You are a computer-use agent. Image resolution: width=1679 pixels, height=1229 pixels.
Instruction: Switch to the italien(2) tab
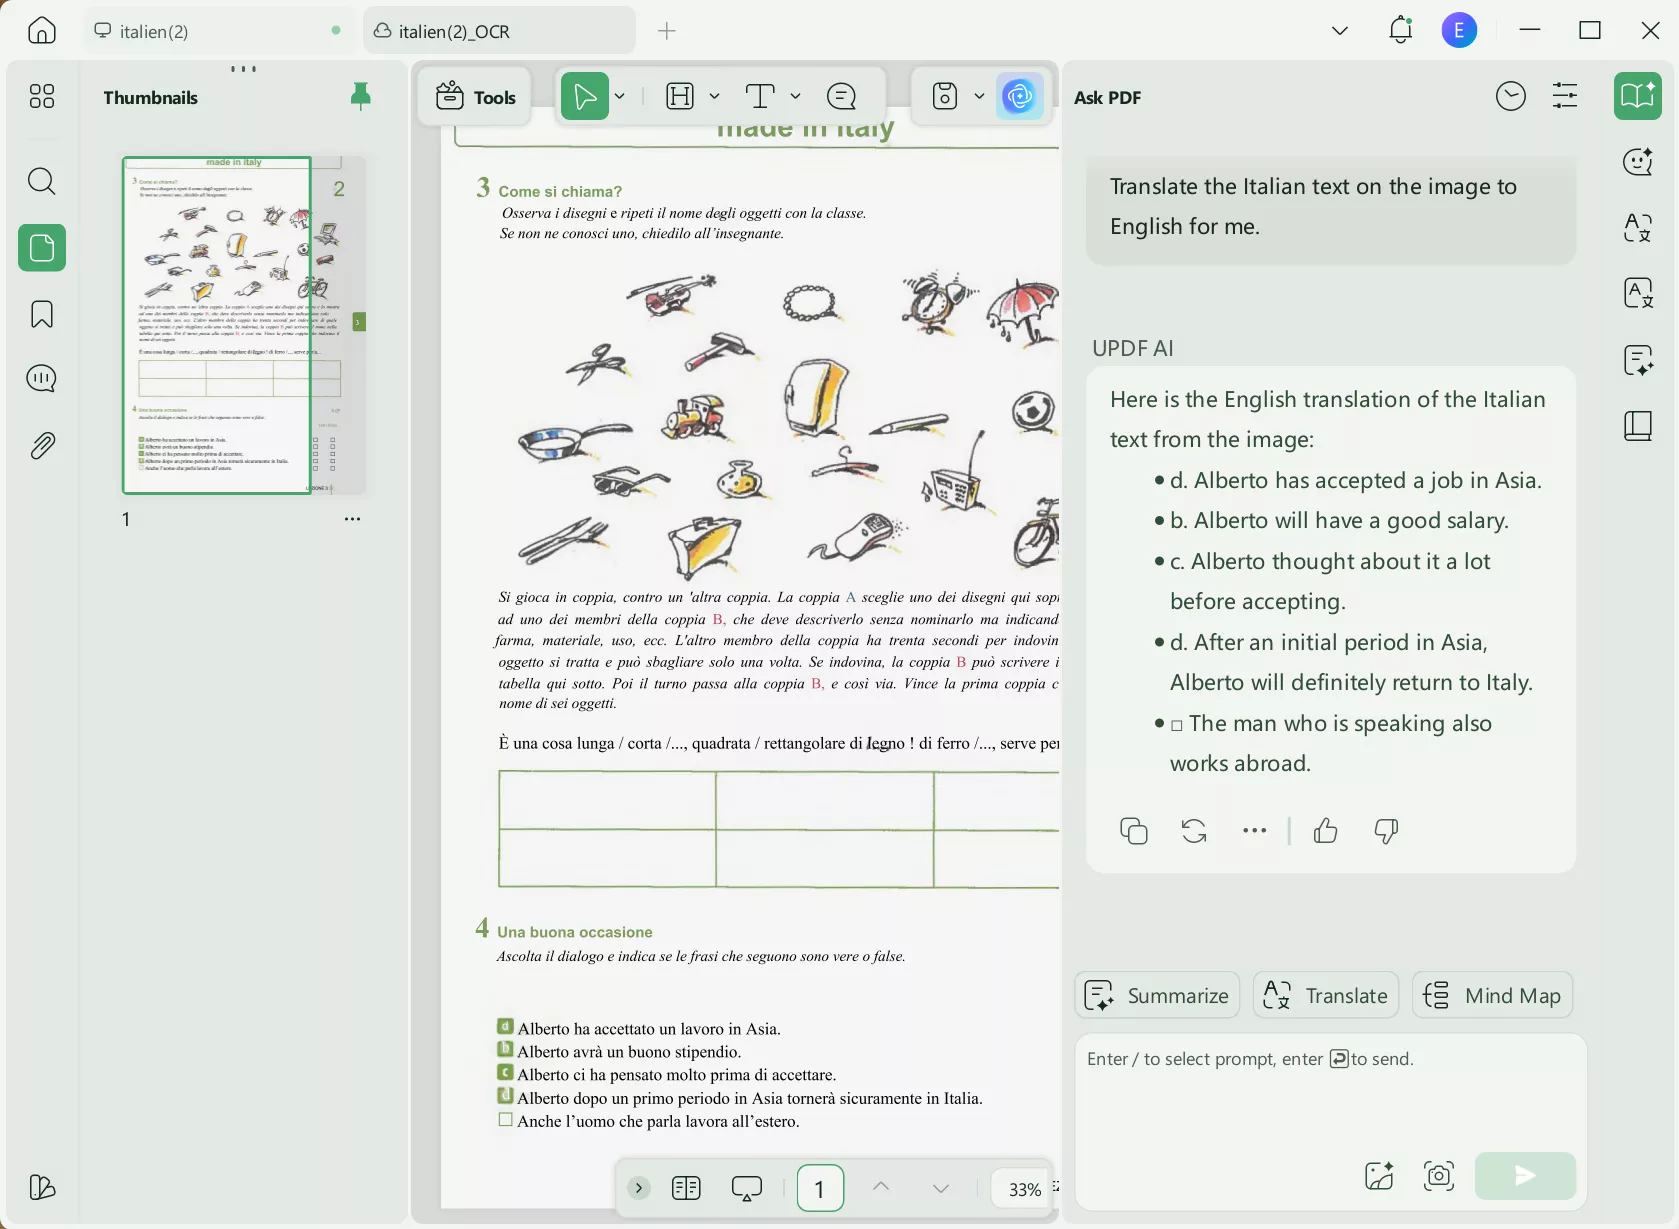point(155,31)
